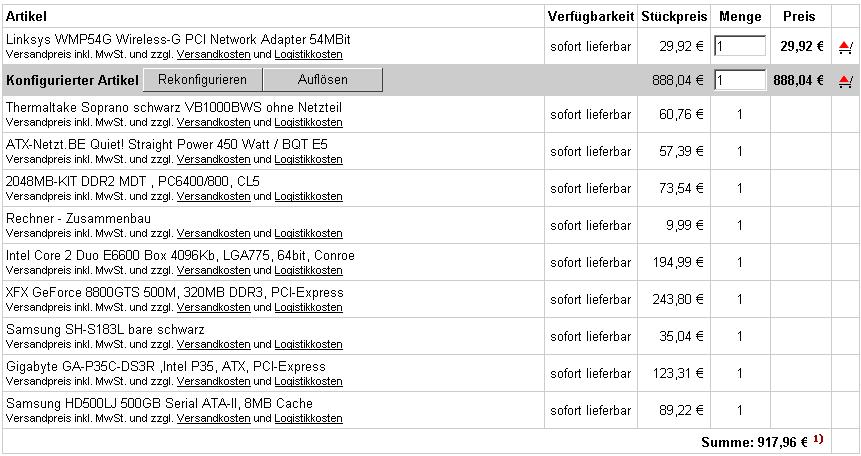Open Versandkosten link under Thermaltake Soprano

[x=213, y=122]
